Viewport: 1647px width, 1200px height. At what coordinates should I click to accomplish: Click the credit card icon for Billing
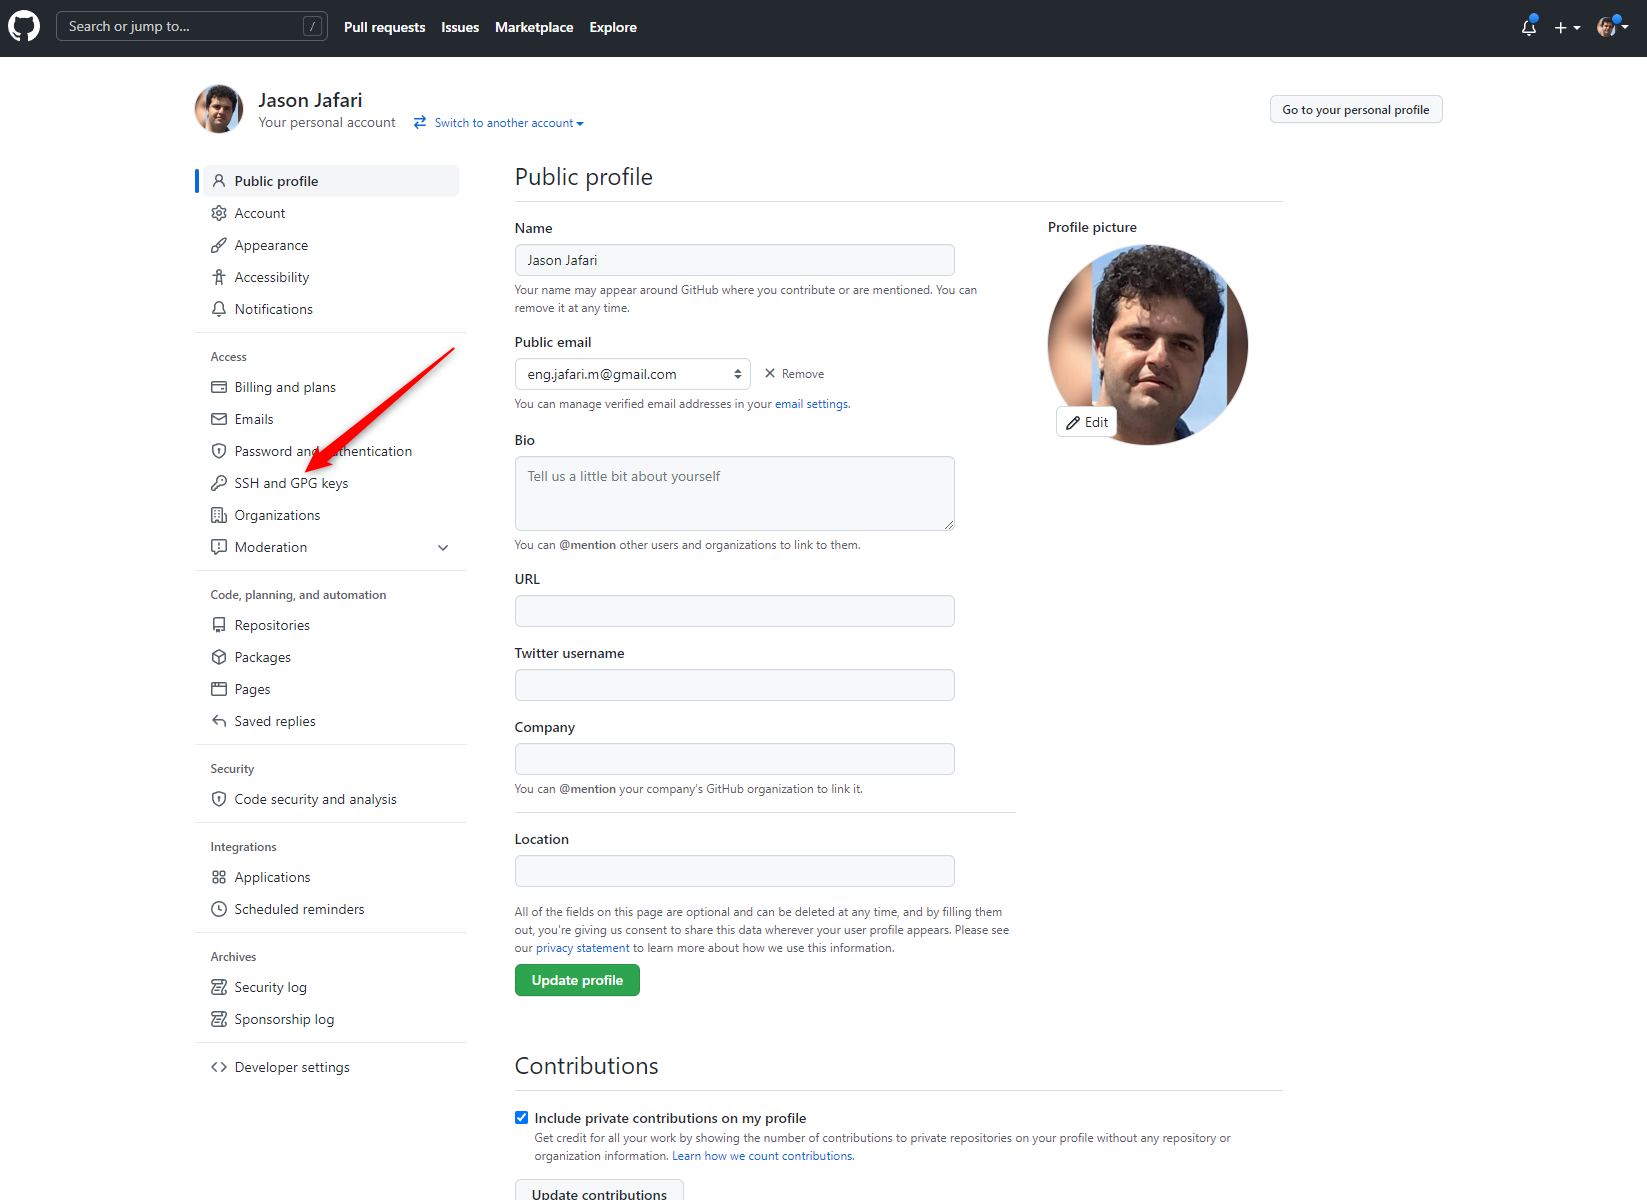pos(219,387)
